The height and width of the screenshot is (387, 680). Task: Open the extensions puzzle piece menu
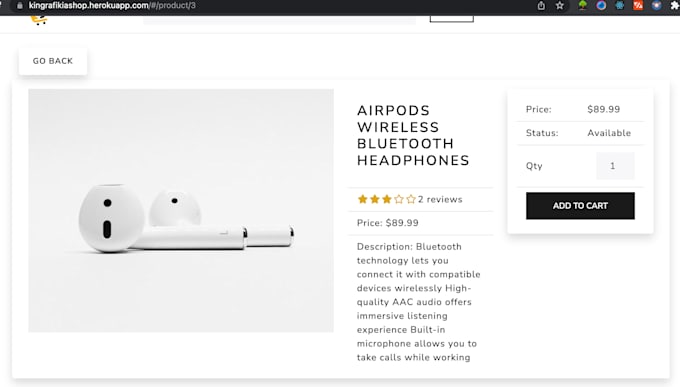675,6
